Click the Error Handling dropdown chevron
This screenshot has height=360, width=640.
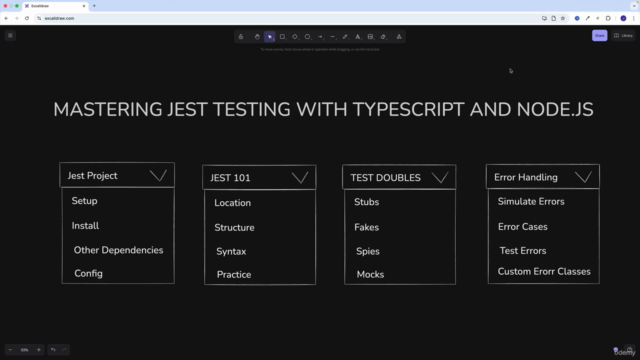pos(583,177)
